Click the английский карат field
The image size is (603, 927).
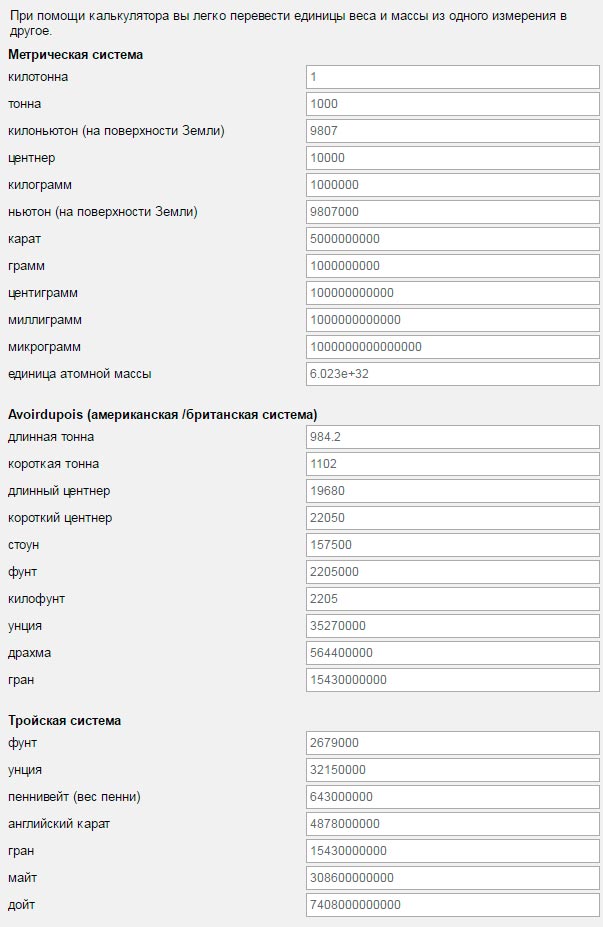[x=453, y=824]
